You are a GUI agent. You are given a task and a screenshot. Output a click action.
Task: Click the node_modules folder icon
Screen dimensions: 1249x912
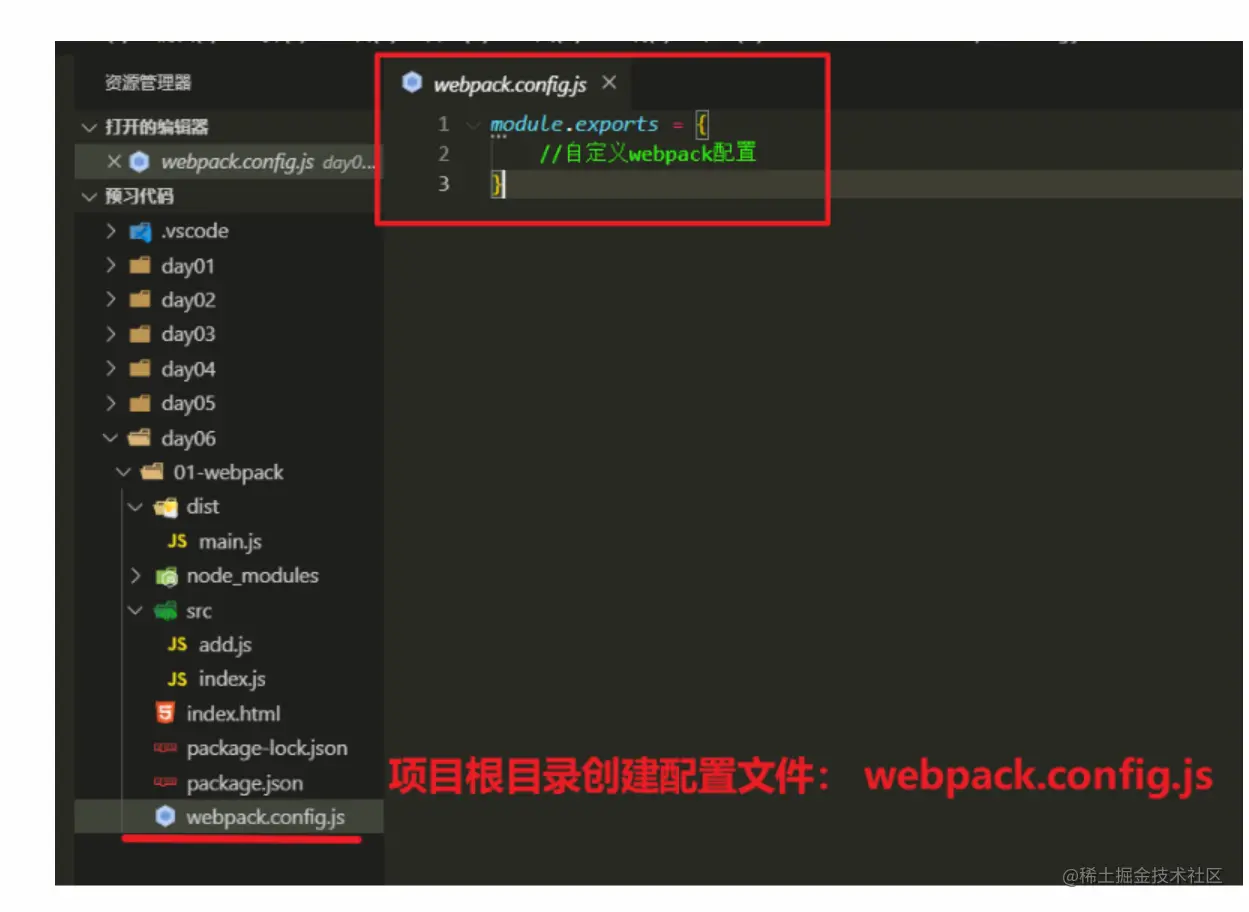point(166,577)
